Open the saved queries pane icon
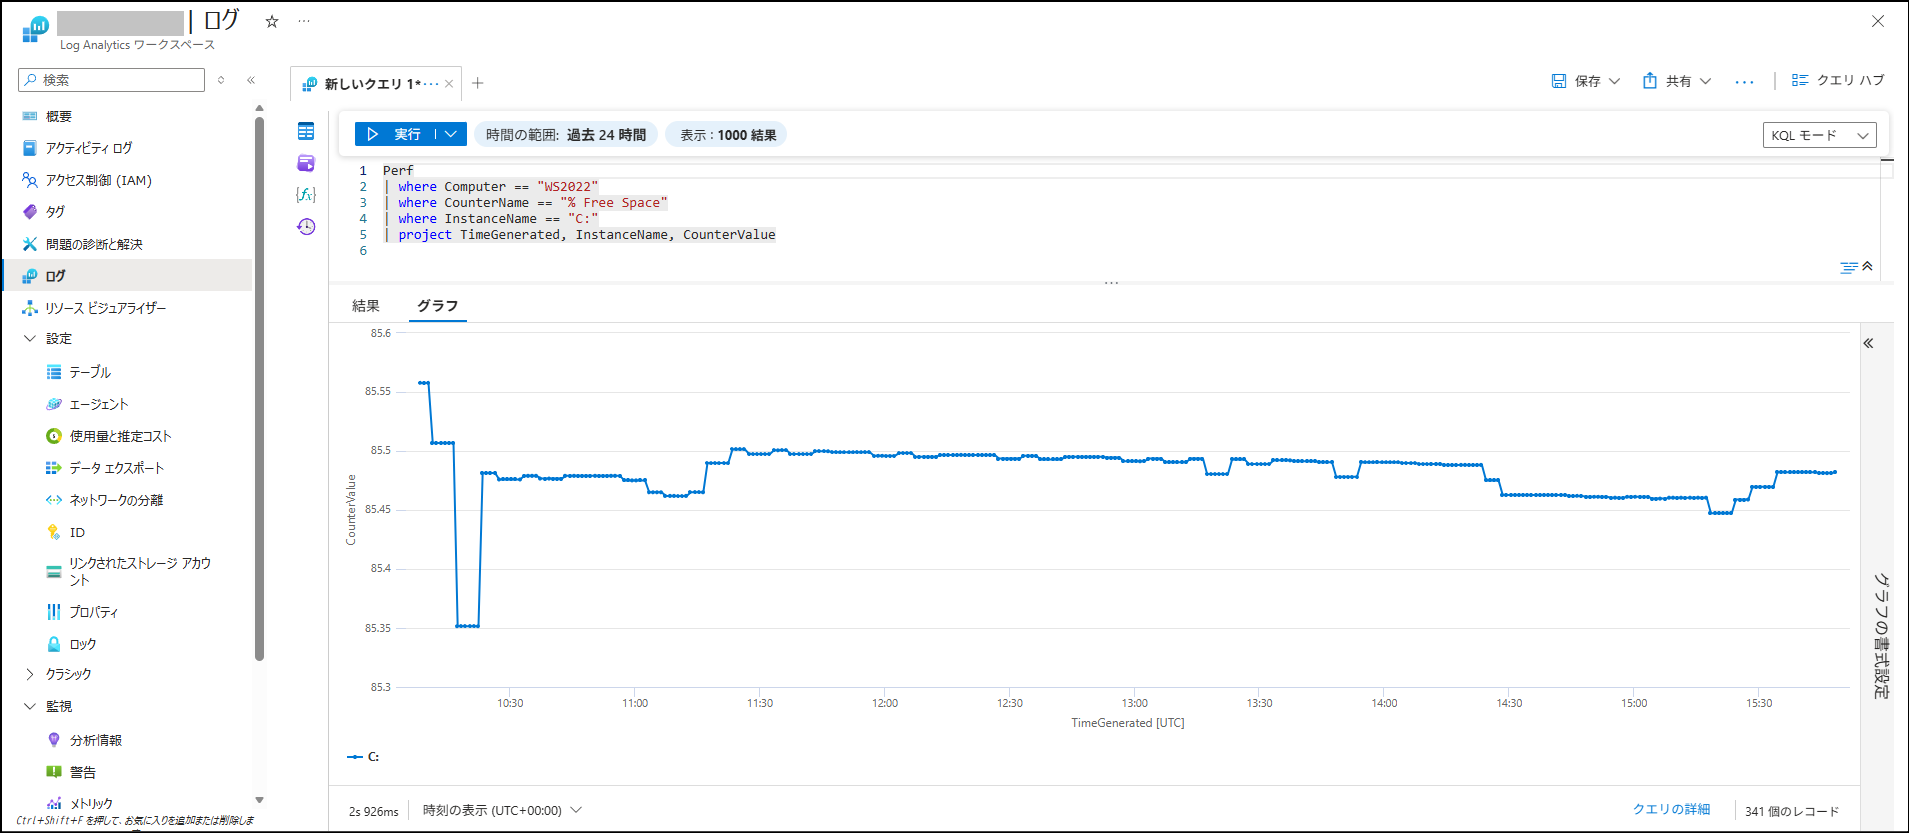This screenshot has width=1909, height=833. coord(306,163)
